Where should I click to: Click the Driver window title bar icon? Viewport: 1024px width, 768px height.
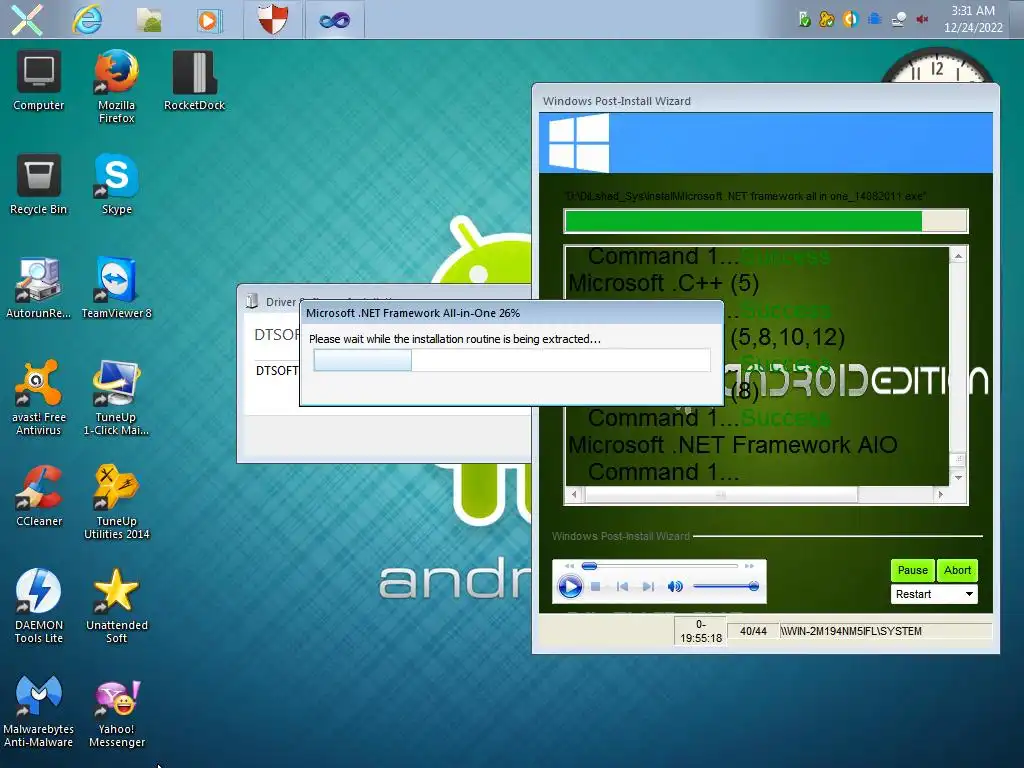251,301
